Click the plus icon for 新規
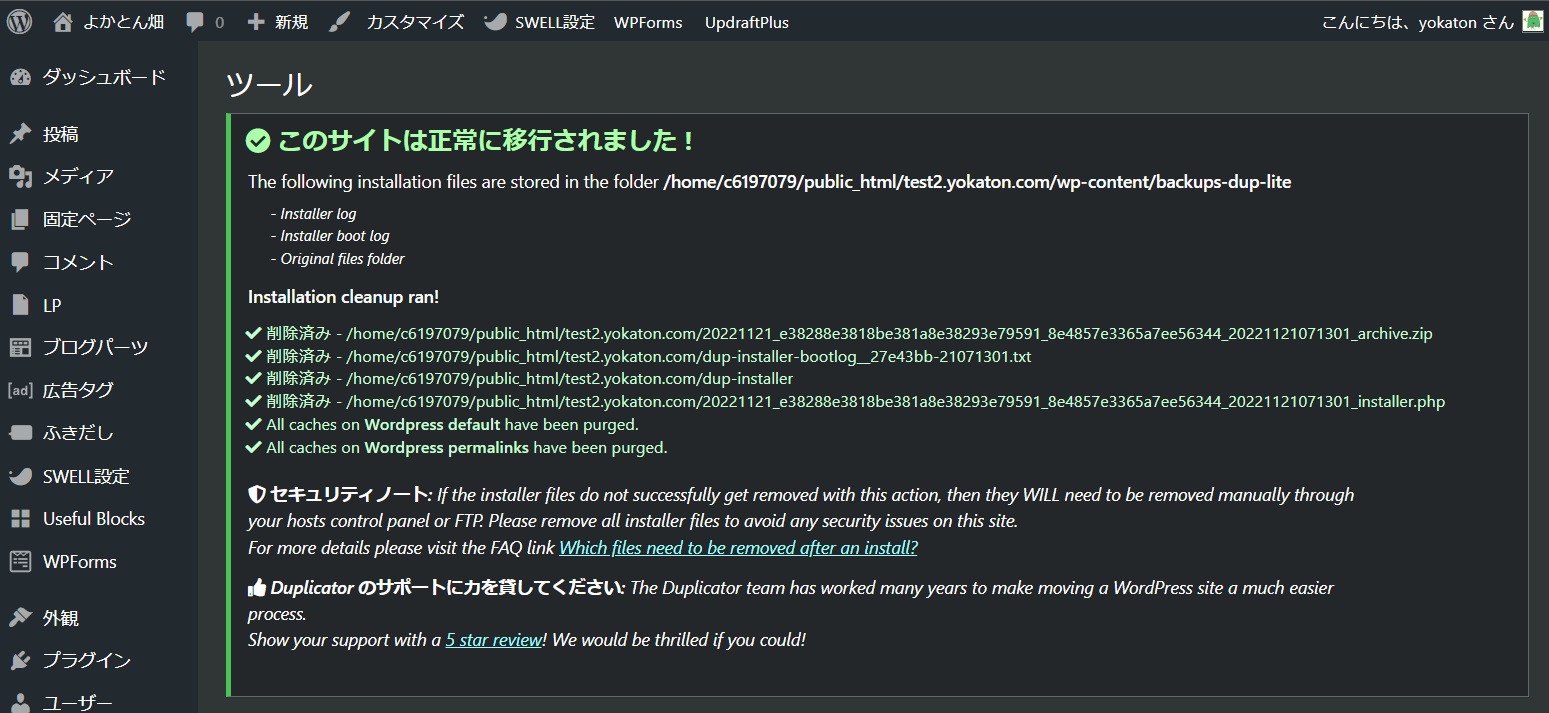Image resolution: width=1549 pixels, height=713 pixels. coord(256,22)
